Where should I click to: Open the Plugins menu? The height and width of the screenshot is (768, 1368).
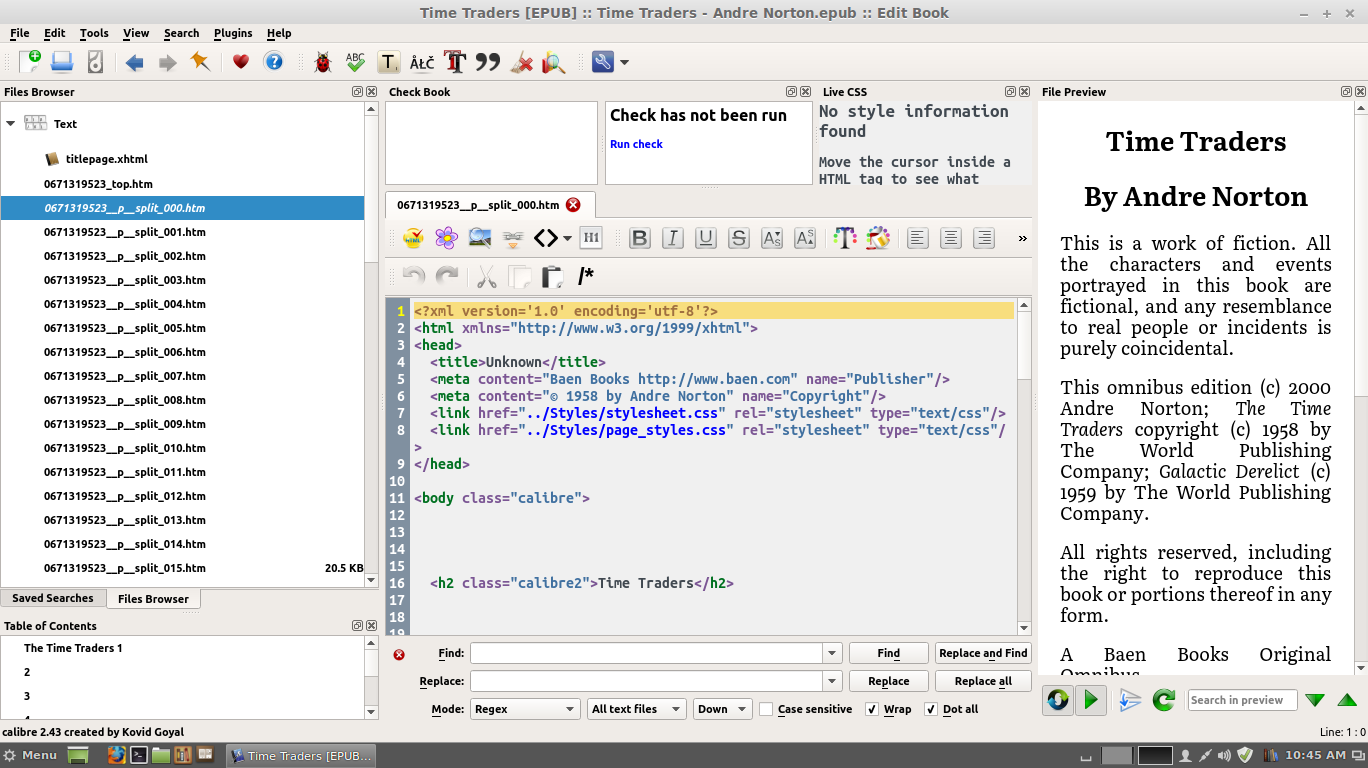[232, 33]
